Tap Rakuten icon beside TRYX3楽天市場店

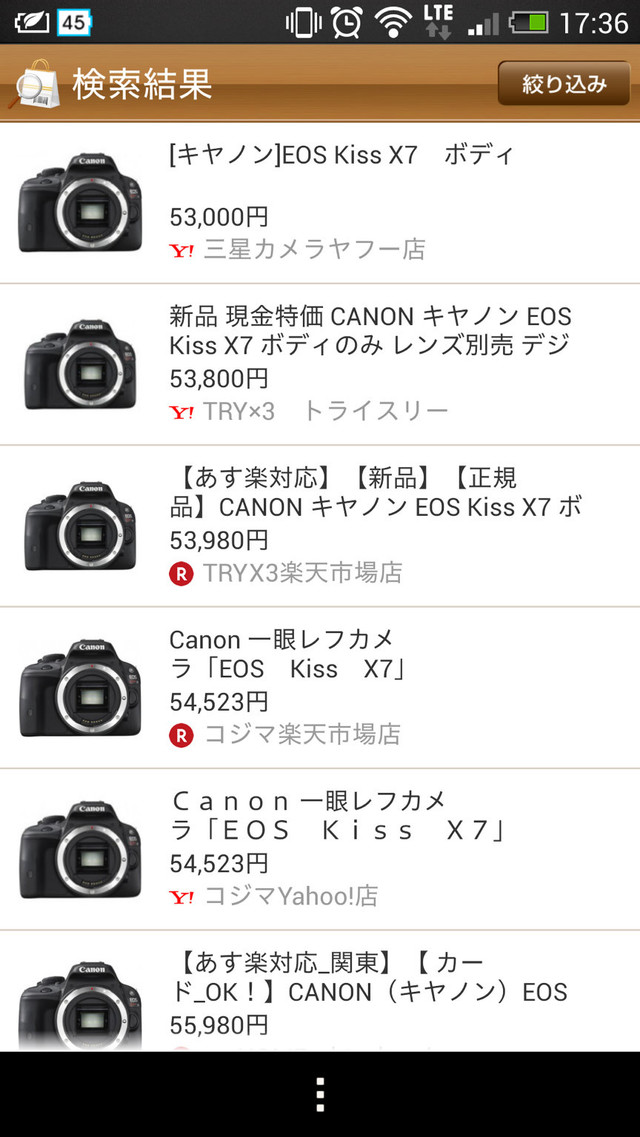click(x=181, y=574)
